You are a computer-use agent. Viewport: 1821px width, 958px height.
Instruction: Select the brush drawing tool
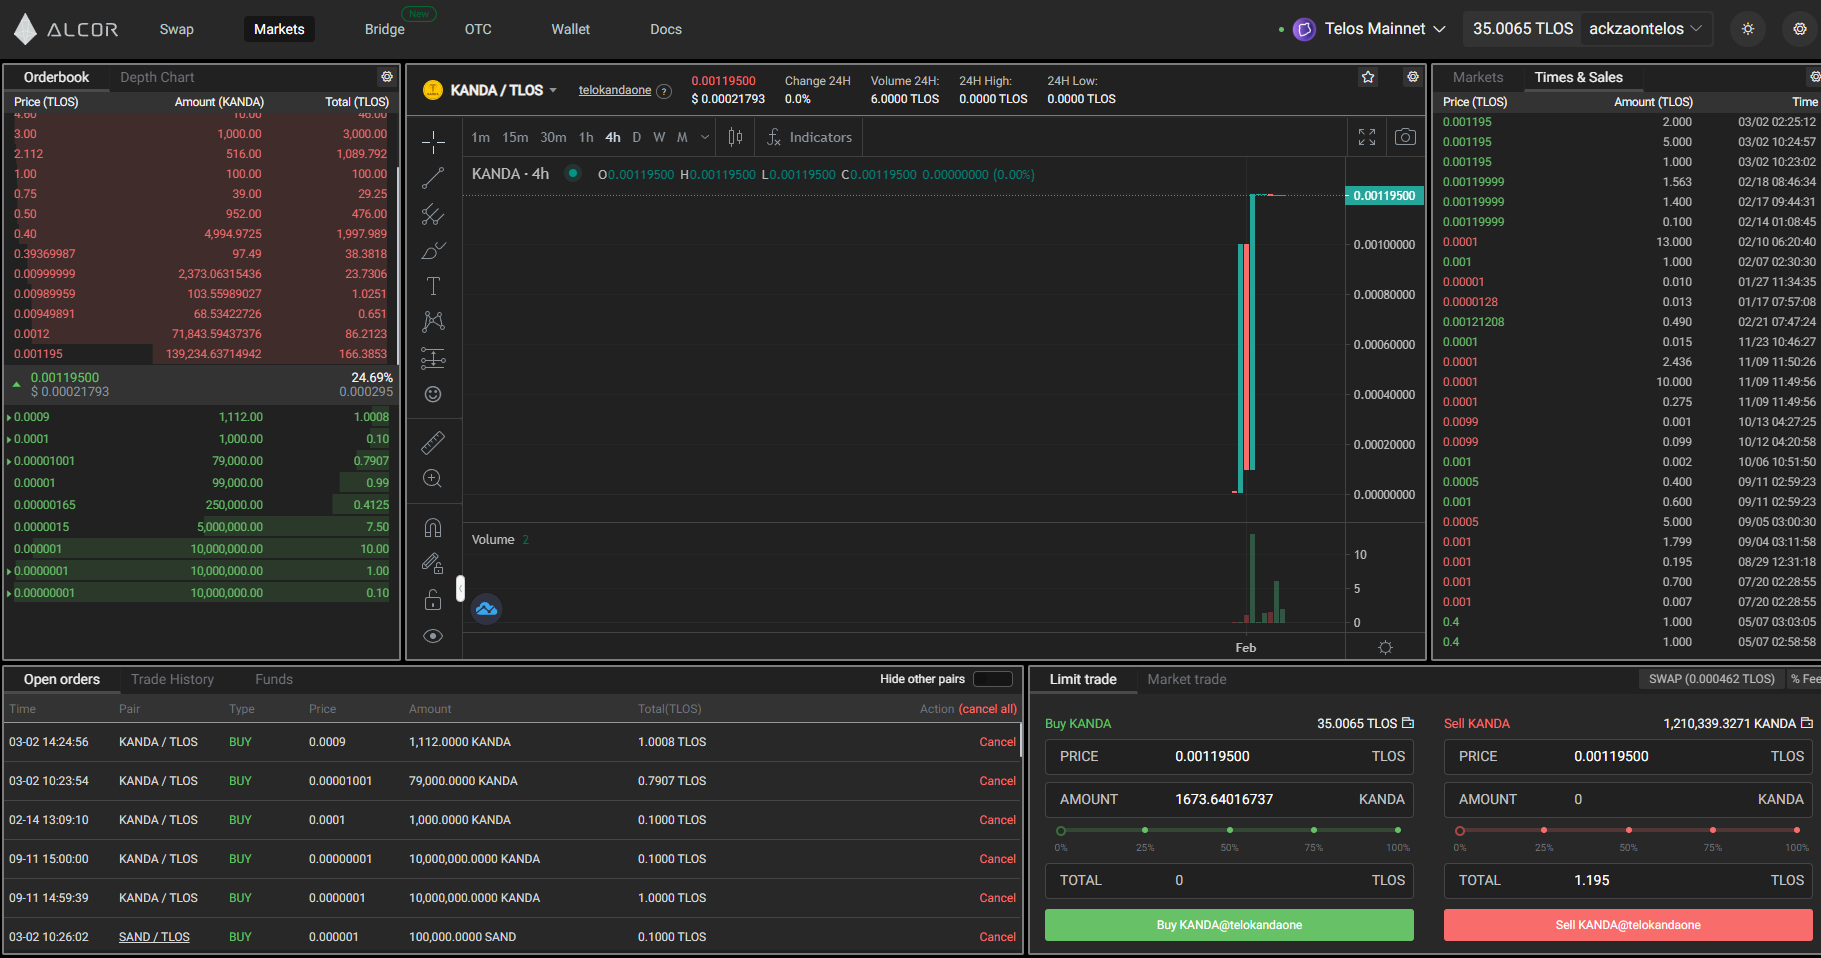tap(433, 250)
